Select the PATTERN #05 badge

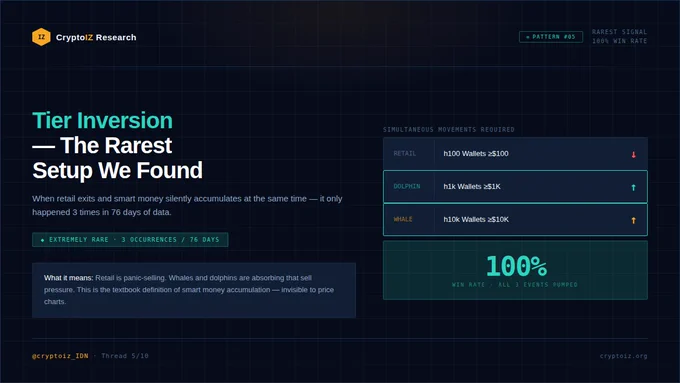point(551,37)
